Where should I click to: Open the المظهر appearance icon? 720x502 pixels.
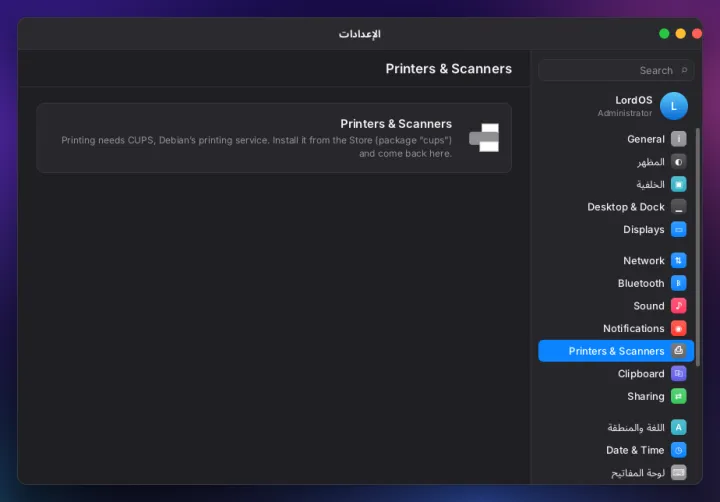point(678,162)
